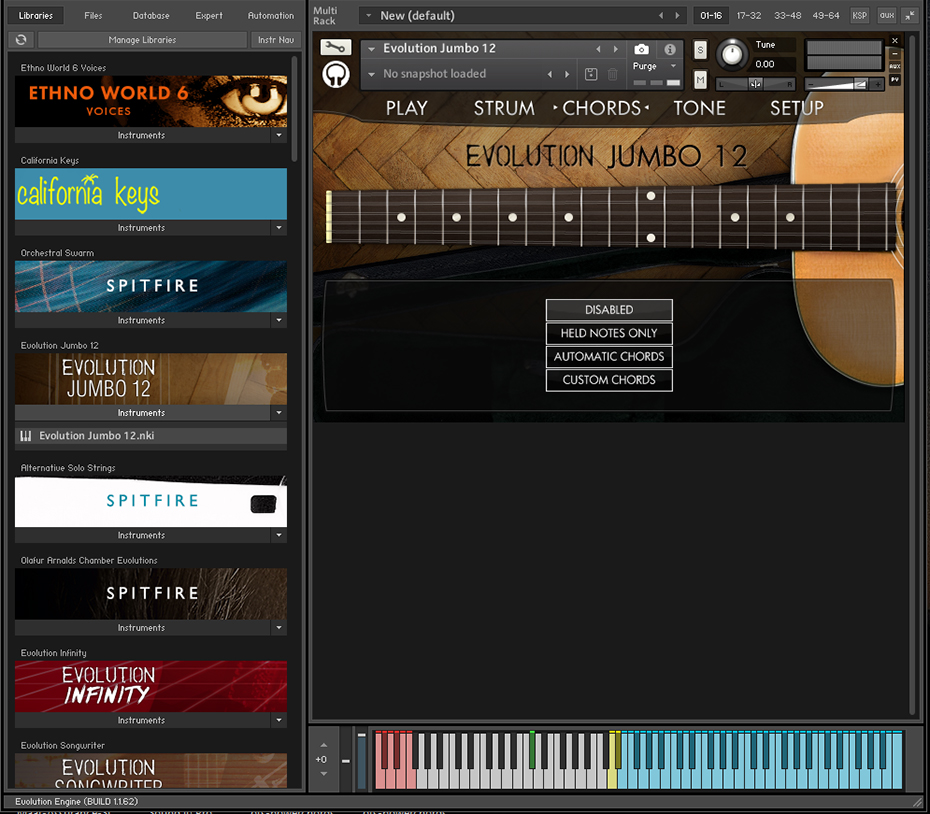Expand the Alternative Solo Strings Instruments dropdown
The image size is (930, 814).
coord(279,535)
